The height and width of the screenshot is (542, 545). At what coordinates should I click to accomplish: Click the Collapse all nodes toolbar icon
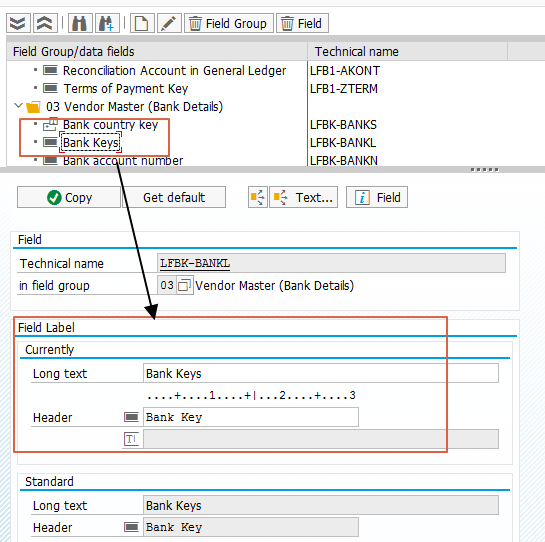tap(45, 23)
